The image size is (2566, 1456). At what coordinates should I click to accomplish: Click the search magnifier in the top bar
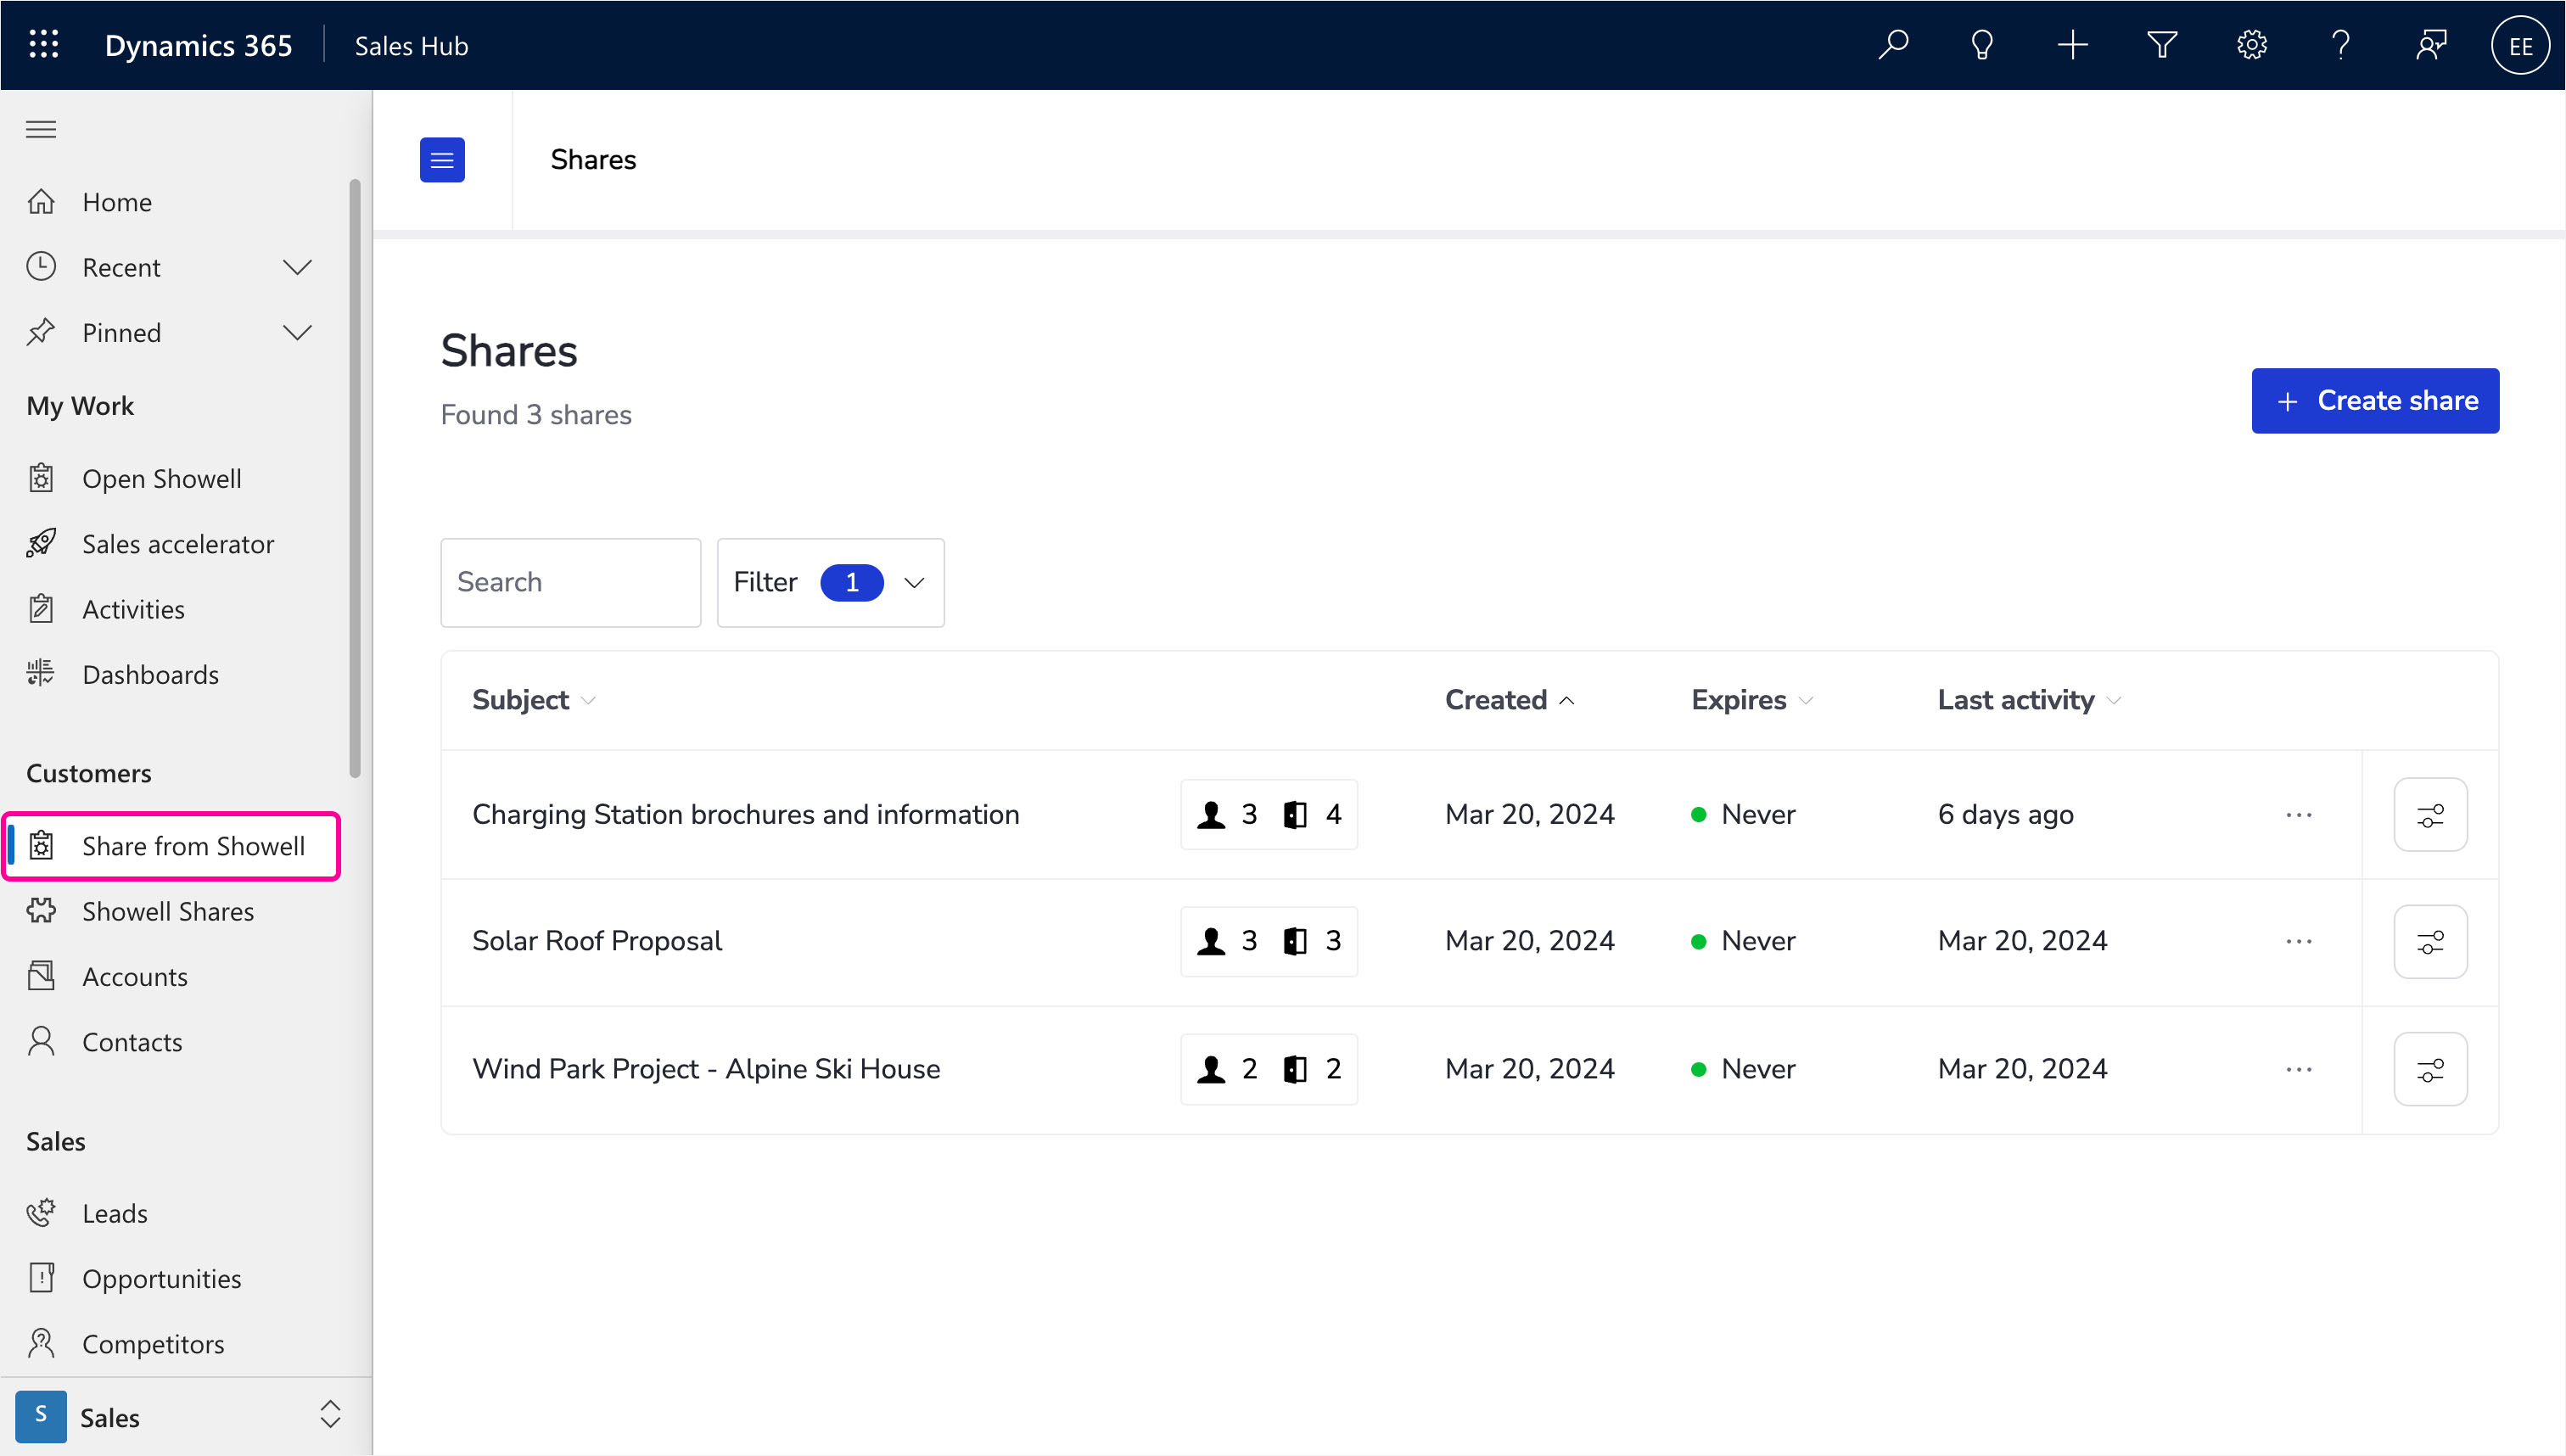pyautogui.click(x=1893, y=45)
